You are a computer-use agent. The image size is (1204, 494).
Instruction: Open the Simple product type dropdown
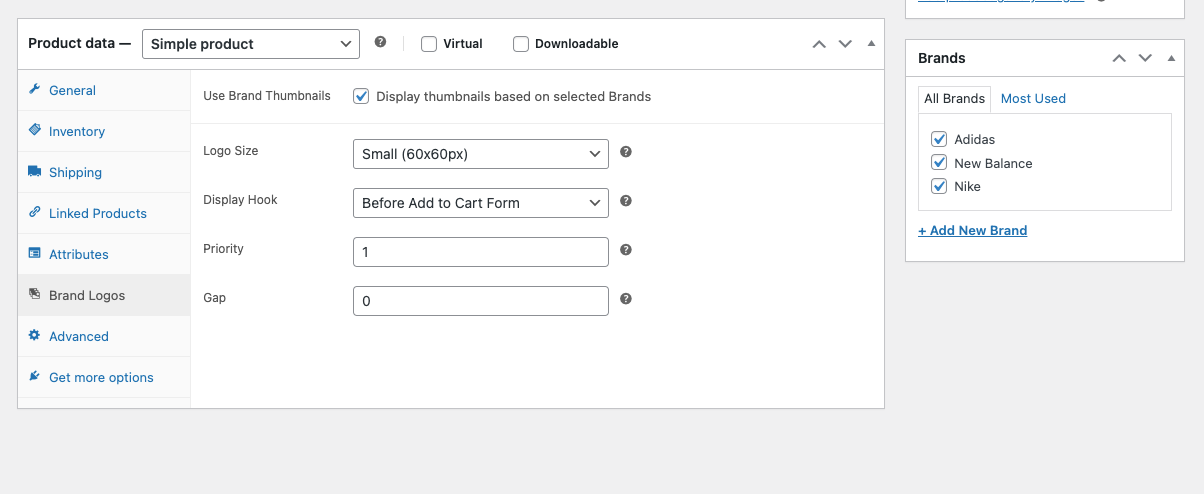[250, 44]
